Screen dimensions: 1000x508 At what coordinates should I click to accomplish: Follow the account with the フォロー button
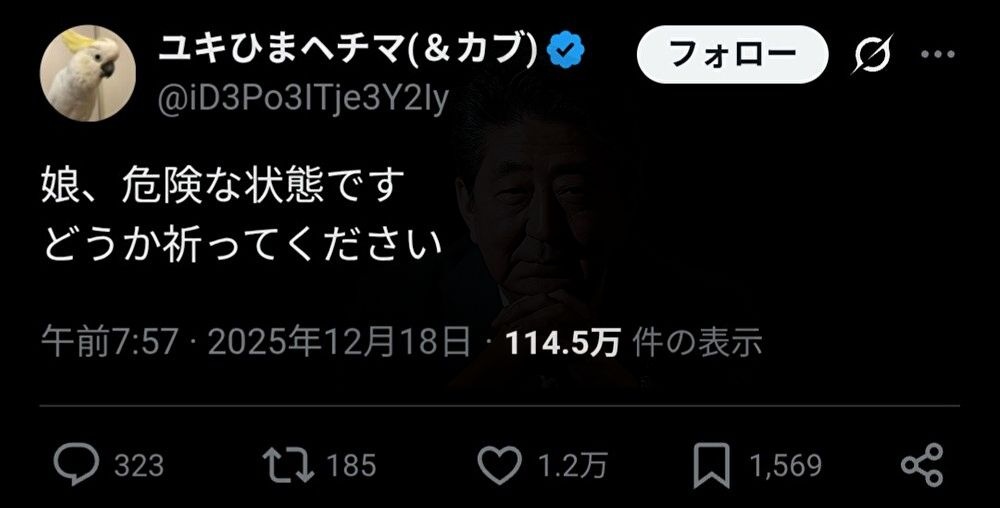(x=732, y=54)
